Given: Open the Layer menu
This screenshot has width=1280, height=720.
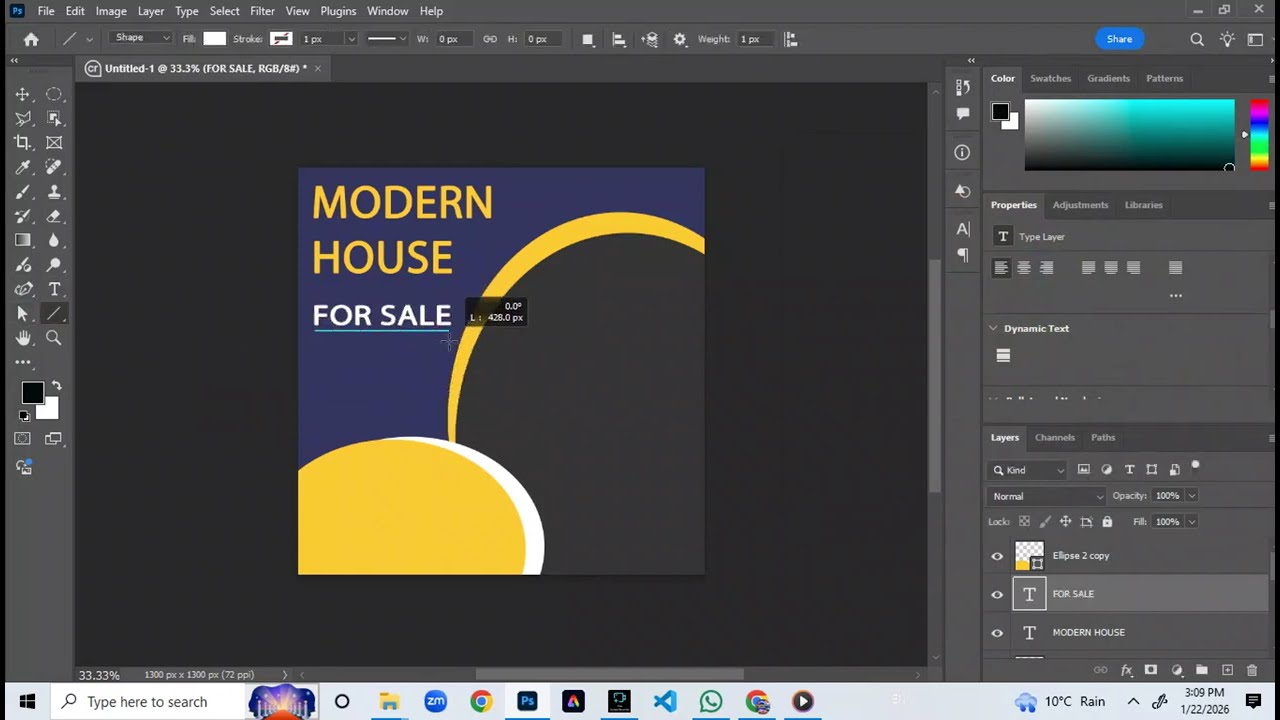Looking at the screenshot, I should [x=151, y=11].
